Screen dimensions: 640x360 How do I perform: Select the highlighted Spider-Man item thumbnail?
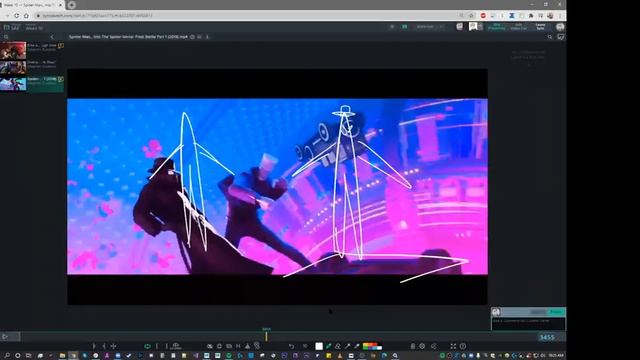coord(13,84)
